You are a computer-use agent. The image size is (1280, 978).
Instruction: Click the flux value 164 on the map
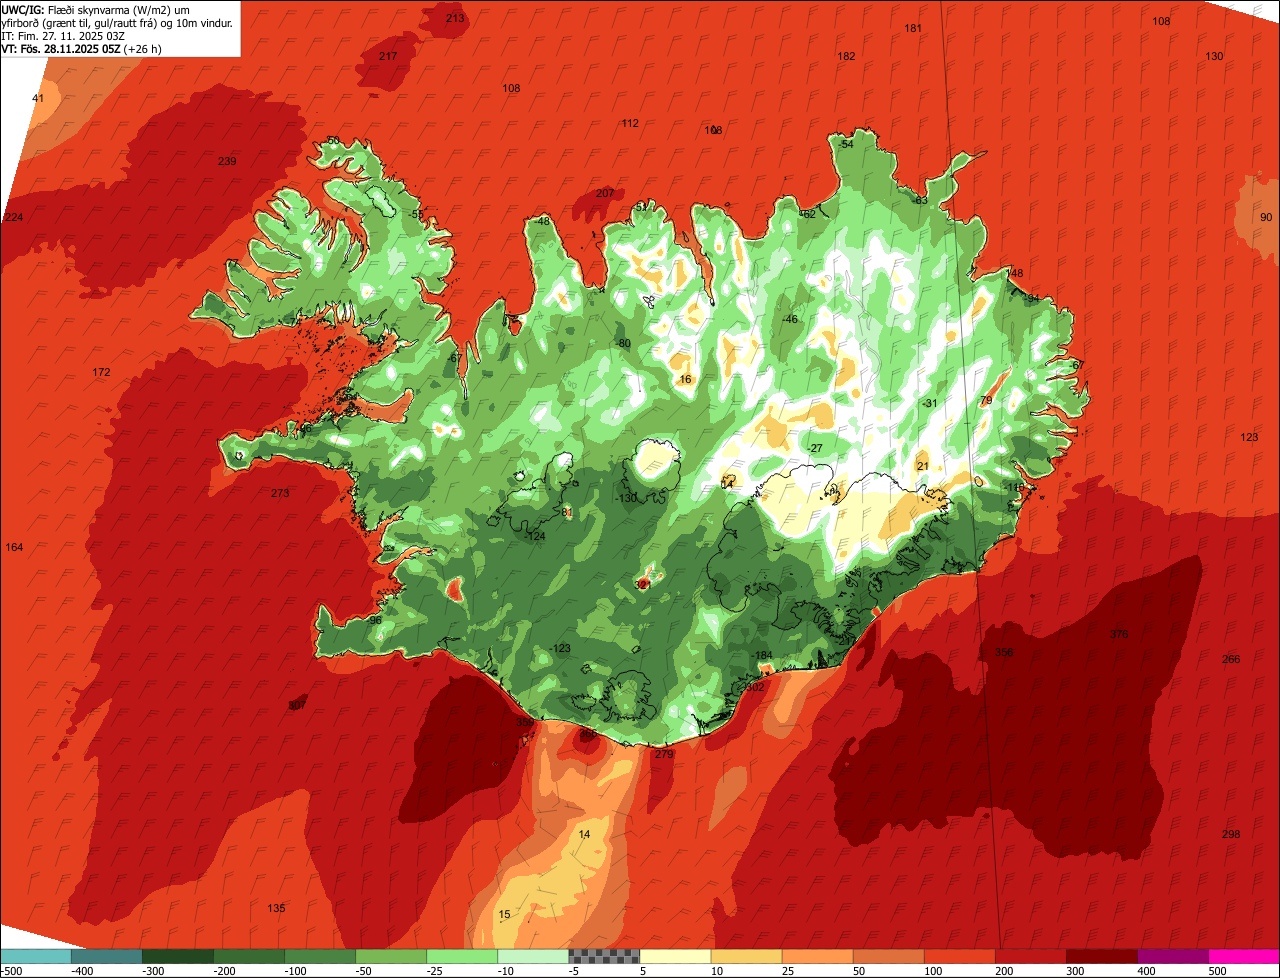tap(14, 548)
